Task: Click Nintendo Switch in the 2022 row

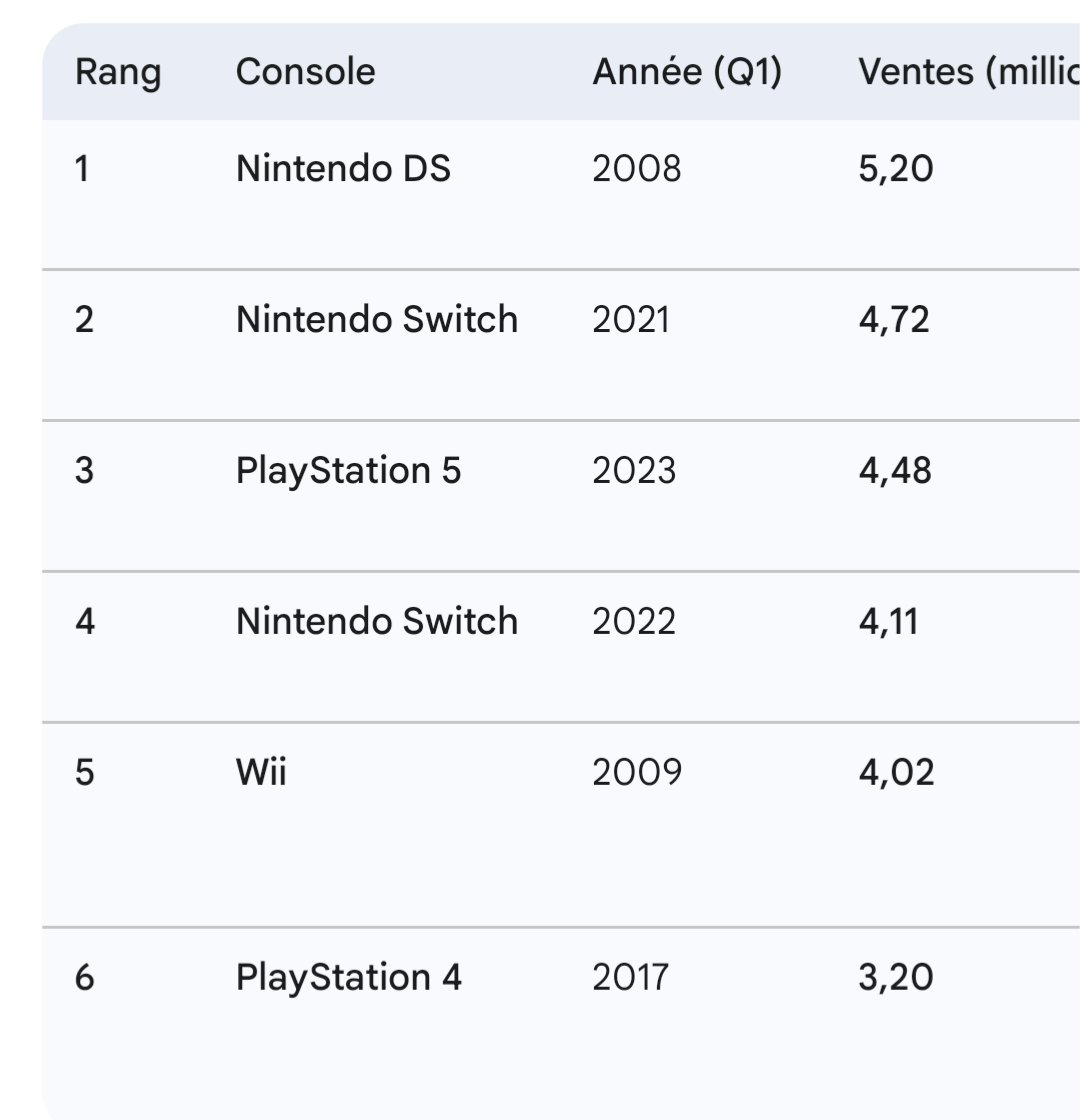Action: pos(376,621)
